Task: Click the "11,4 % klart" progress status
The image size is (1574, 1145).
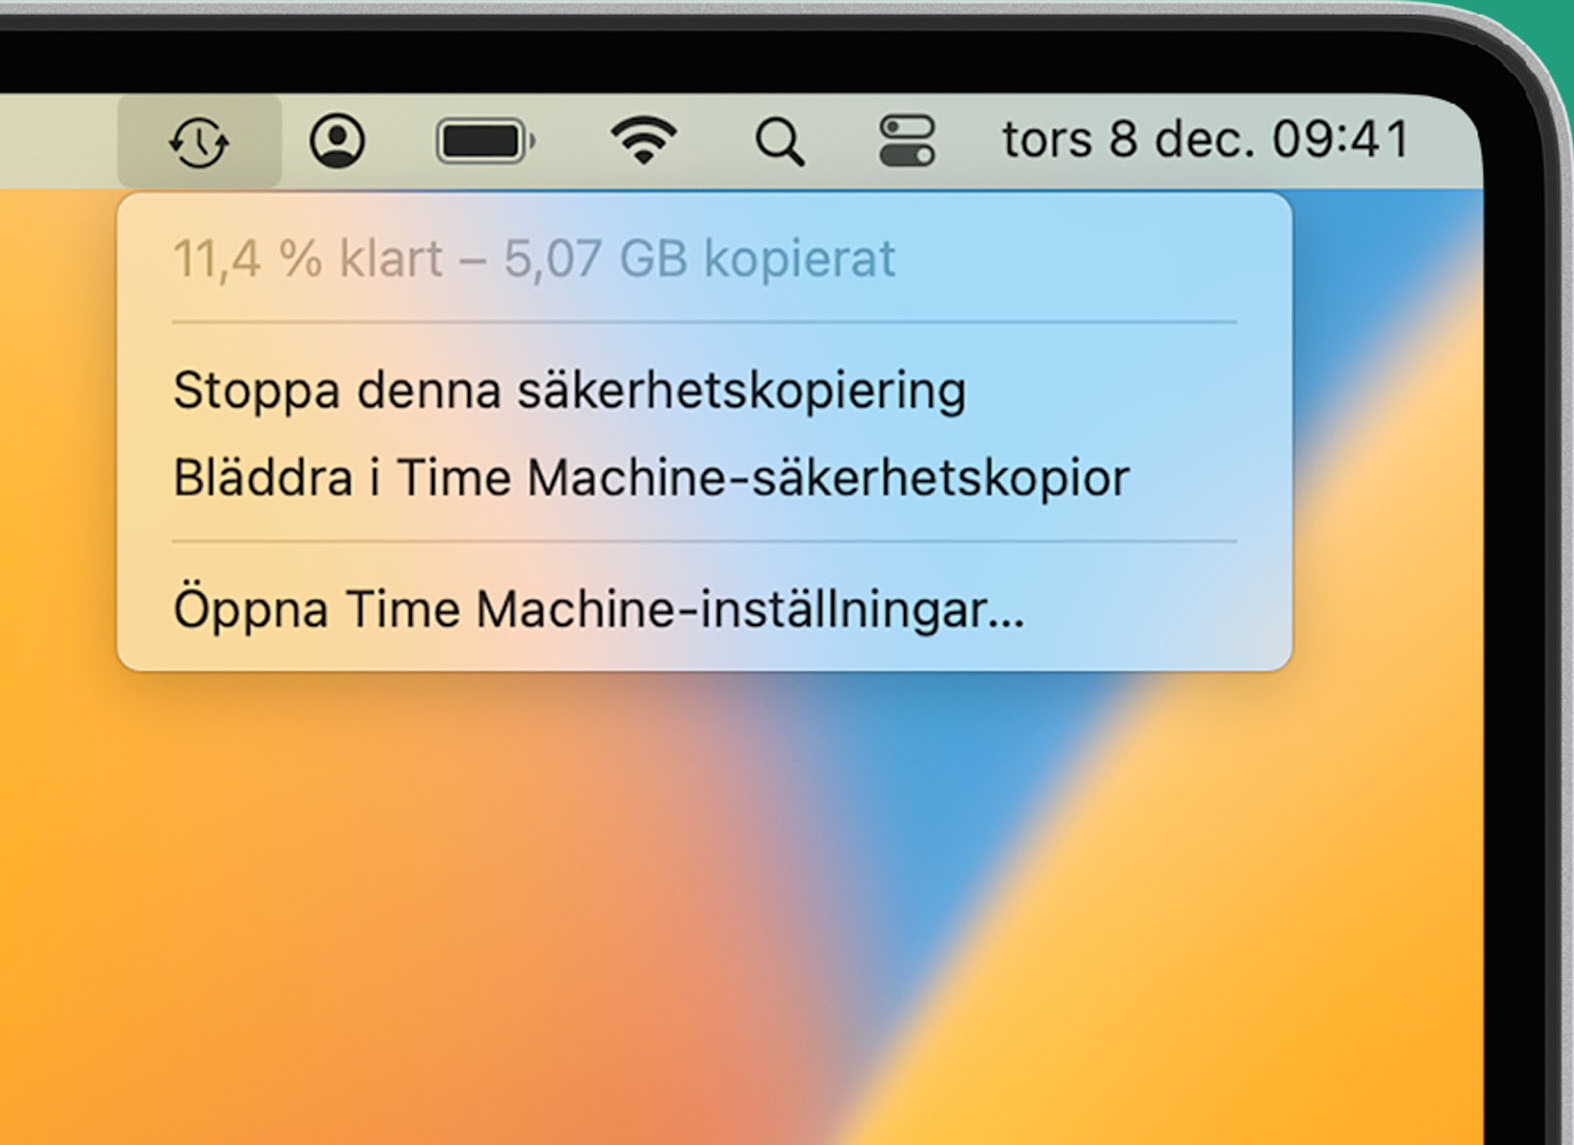Action: pyautogui.click(x=307, y=259)
